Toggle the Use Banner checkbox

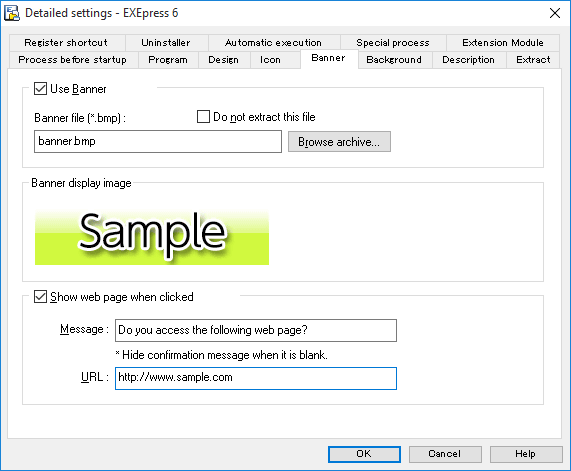[x=40, y=89]
